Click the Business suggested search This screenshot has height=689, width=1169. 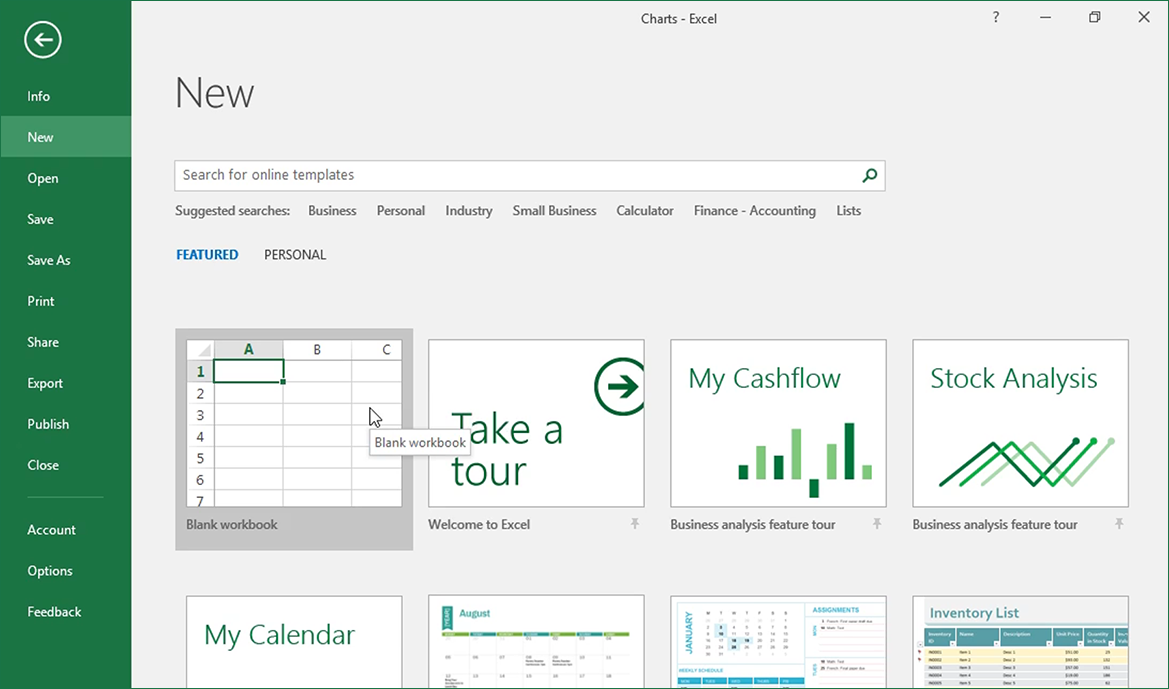pos(332,211)
